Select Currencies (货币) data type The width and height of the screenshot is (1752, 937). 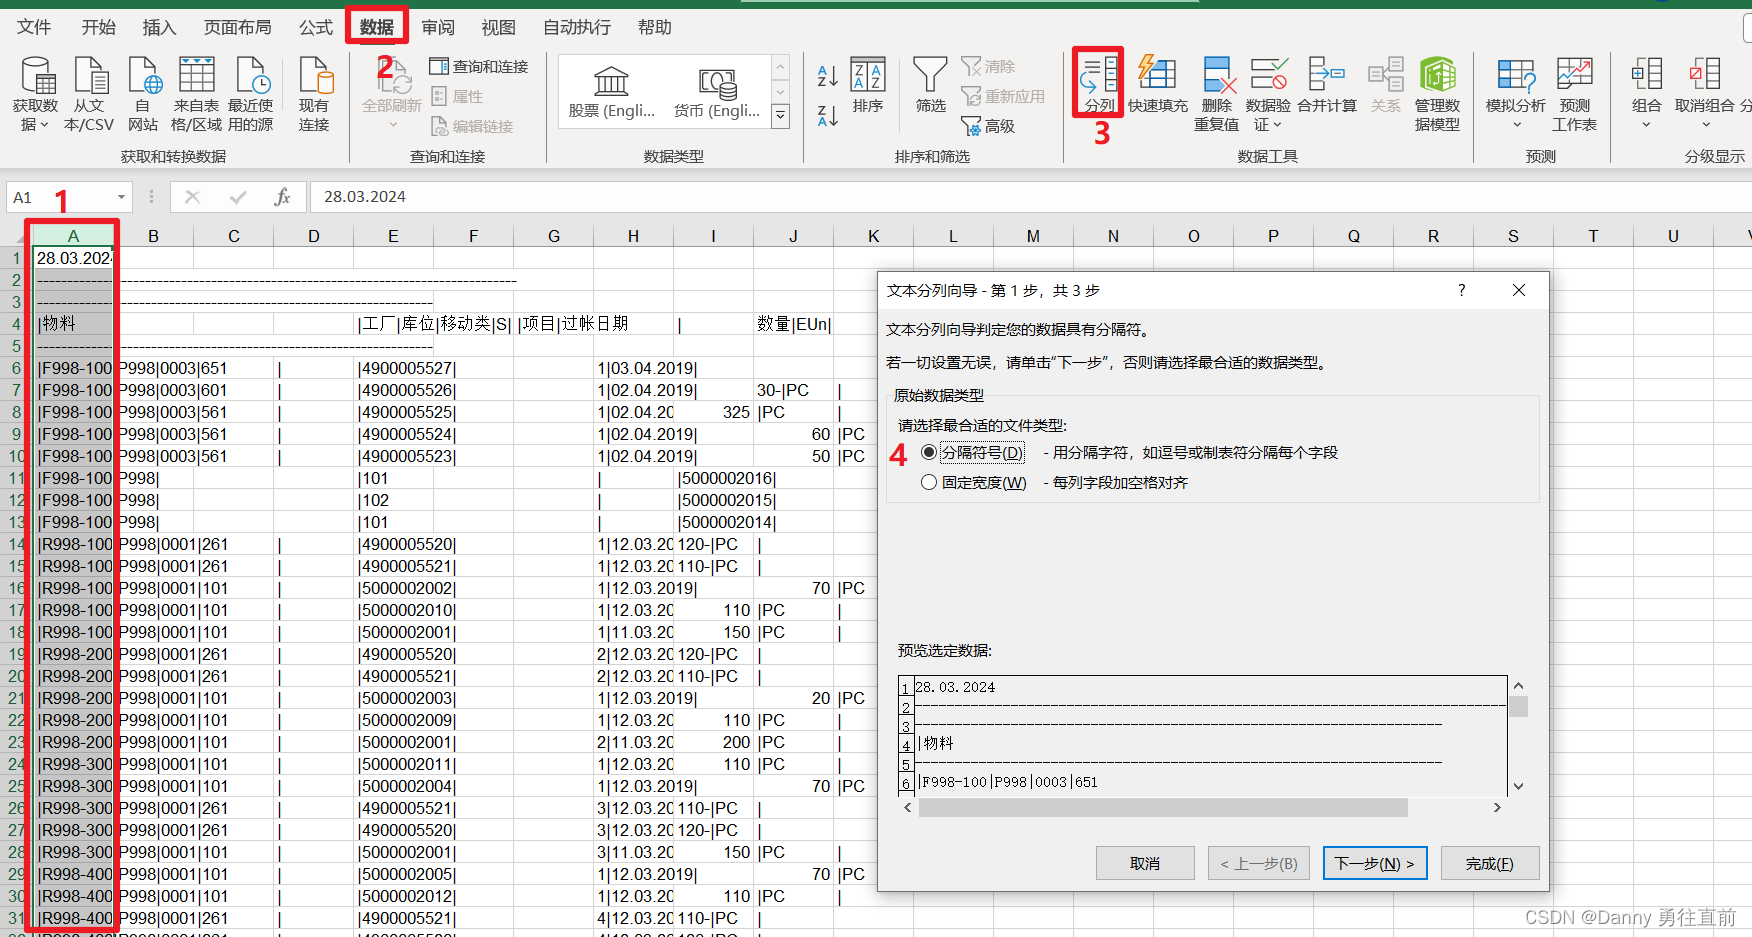717,93
